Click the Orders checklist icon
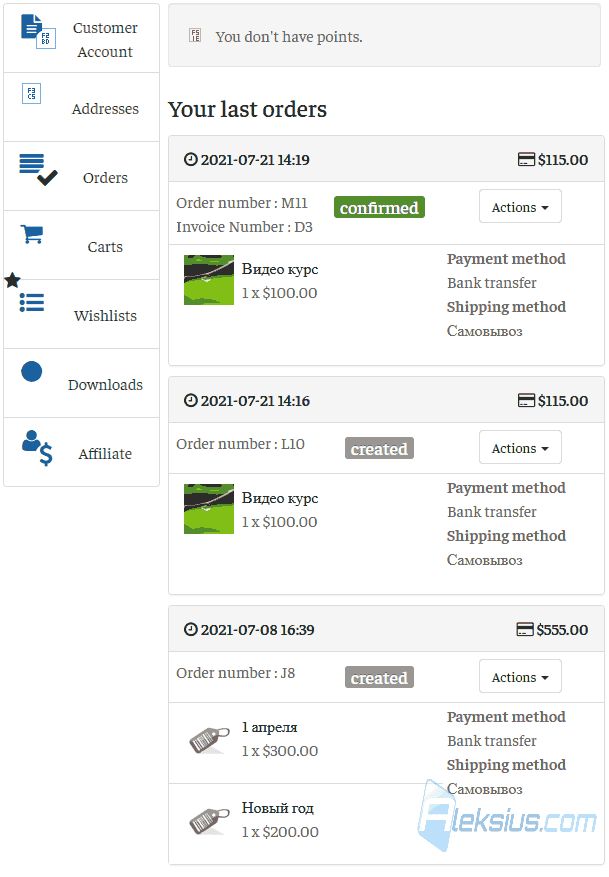This screenshot has height=877, width=609. click(x=38, y=169)
